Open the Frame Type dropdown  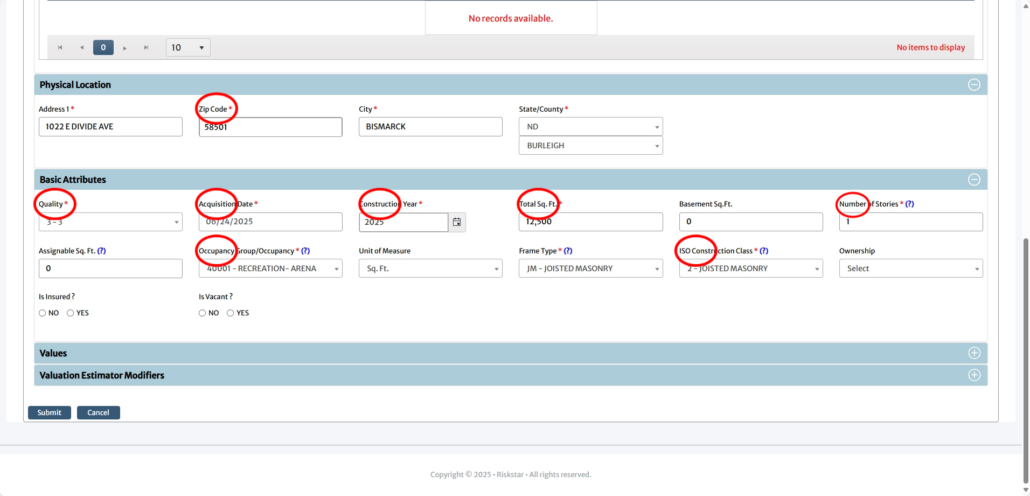[590, 268]
